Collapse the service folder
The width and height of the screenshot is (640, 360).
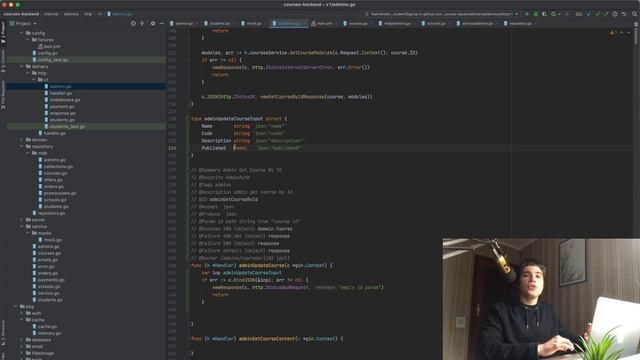click(x=22, y=227)
